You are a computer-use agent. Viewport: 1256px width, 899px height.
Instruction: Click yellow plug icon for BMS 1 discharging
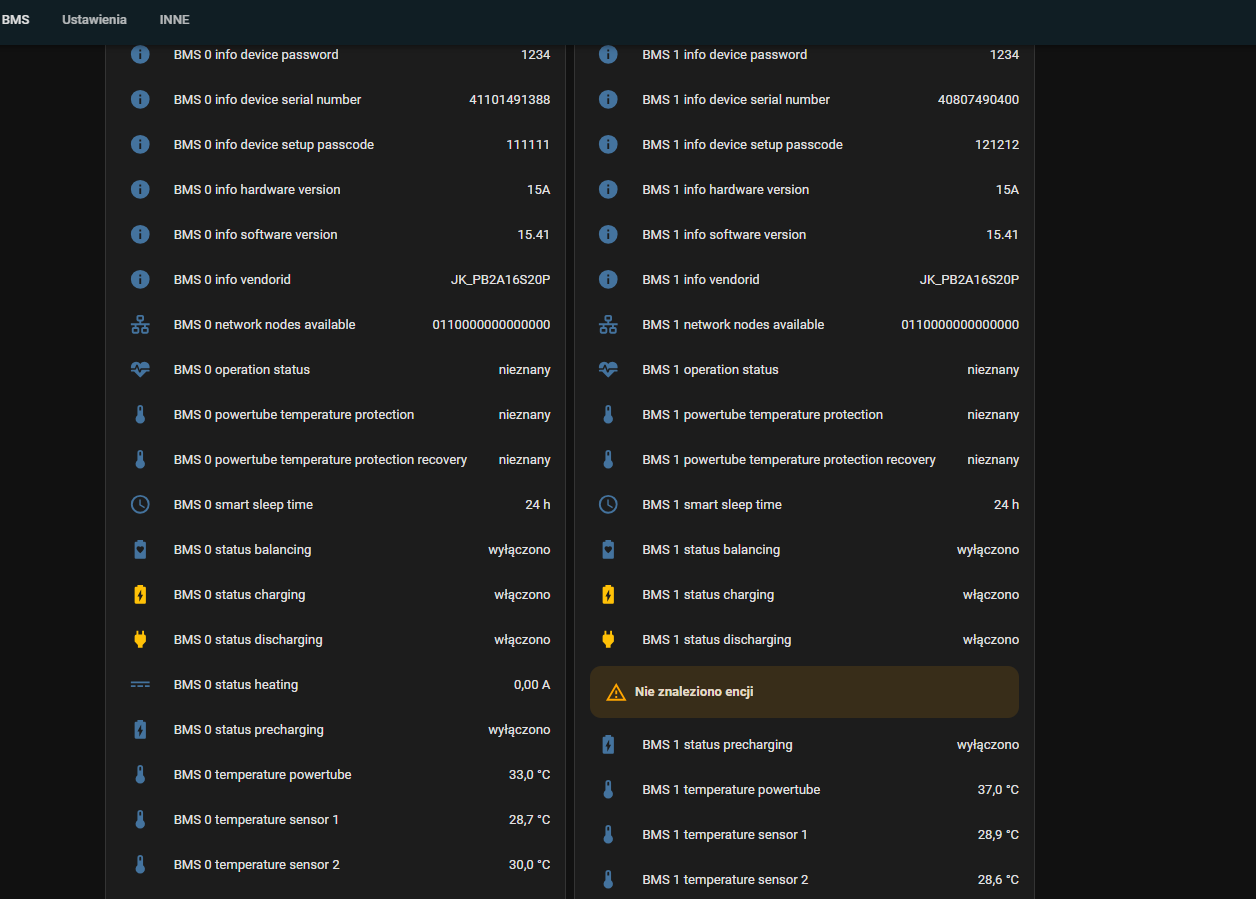click(x=608, y=640)
